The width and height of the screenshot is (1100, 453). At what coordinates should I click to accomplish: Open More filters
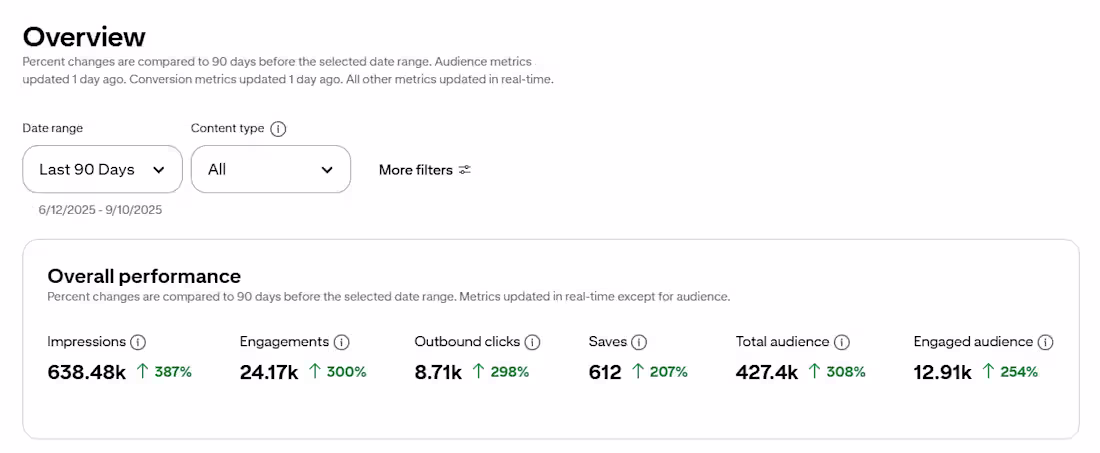[416, 170]
